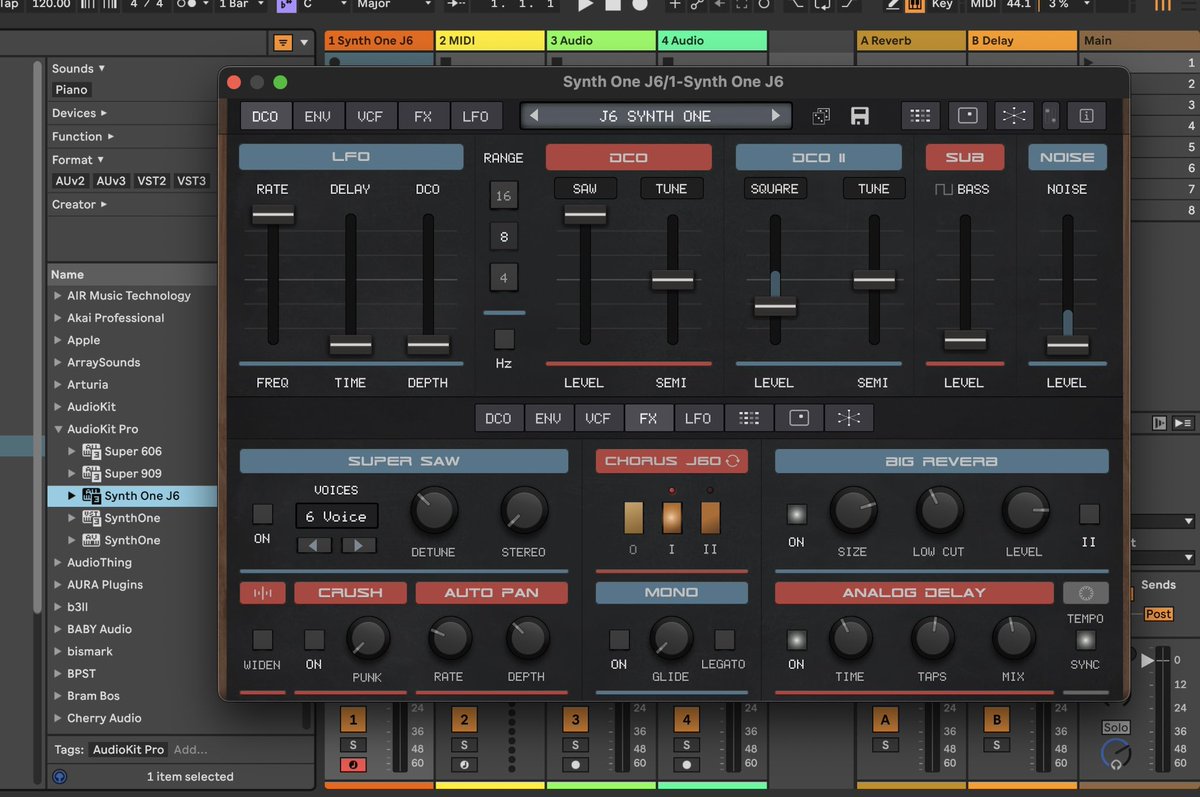Screen dimensions: 1200x797
Task: Toggle the WIDEN switch
Action: tap(262, 640)
